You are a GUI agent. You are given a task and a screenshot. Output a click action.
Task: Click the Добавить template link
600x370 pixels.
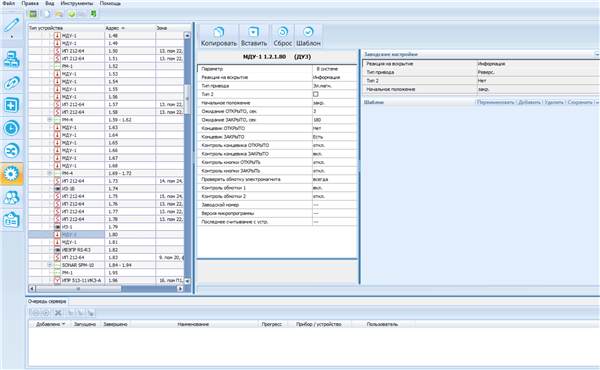tap(529, 102)
